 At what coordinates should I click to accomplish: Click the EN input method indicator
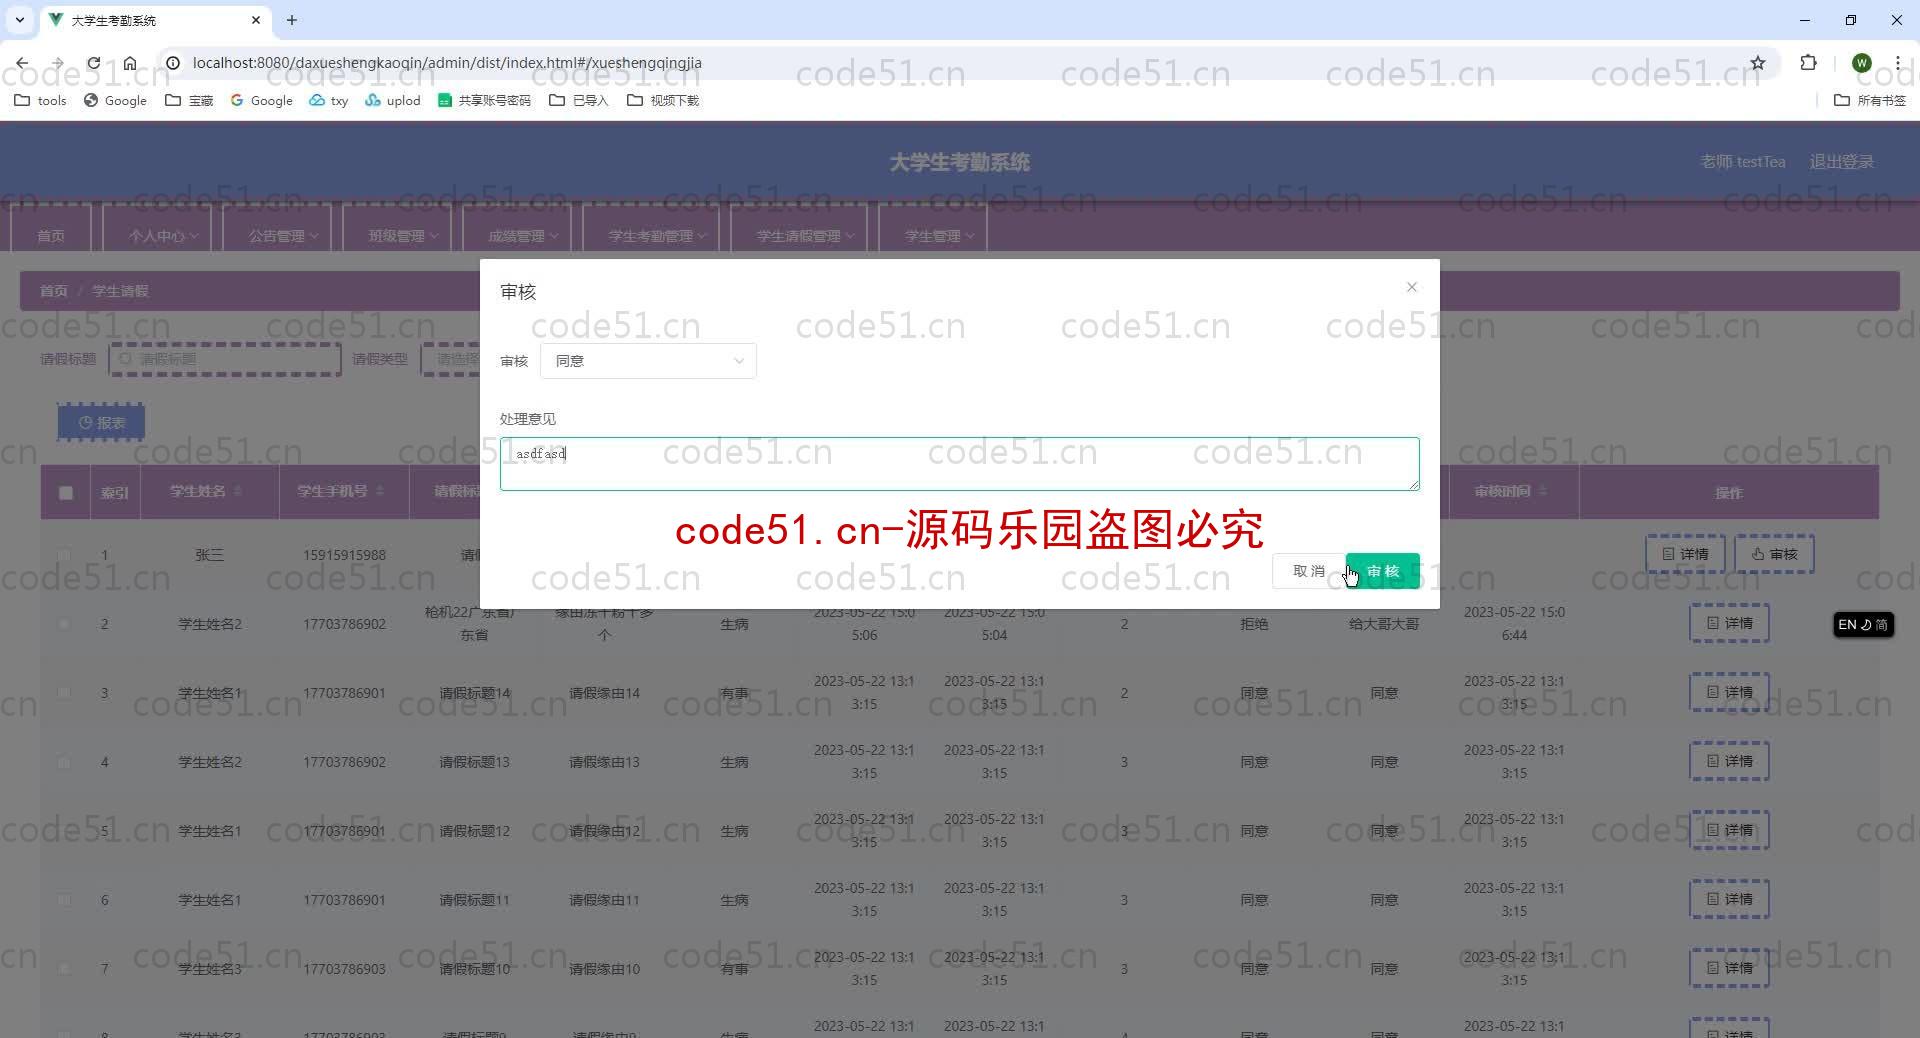(1863, 624)
